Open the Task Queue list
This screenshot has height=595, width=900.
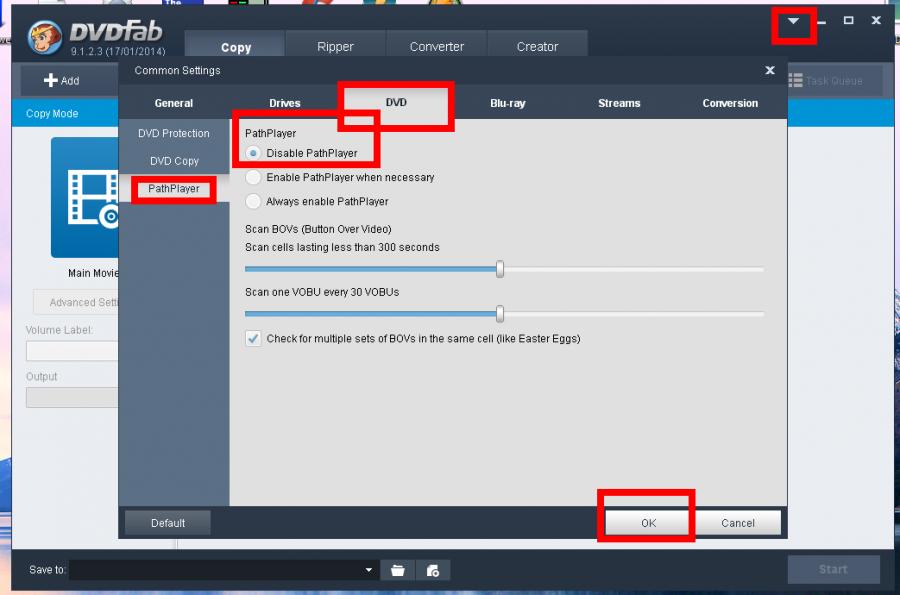coord(824,80)
